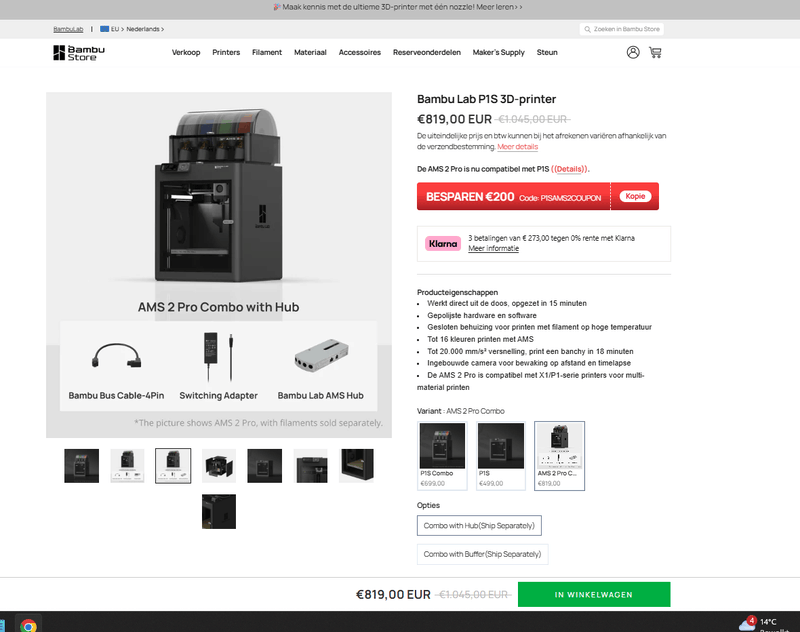The height and width of the screenshot is (632, 800).
Task: Select the eighth thumbnail in second row
Action: [219, 511]
